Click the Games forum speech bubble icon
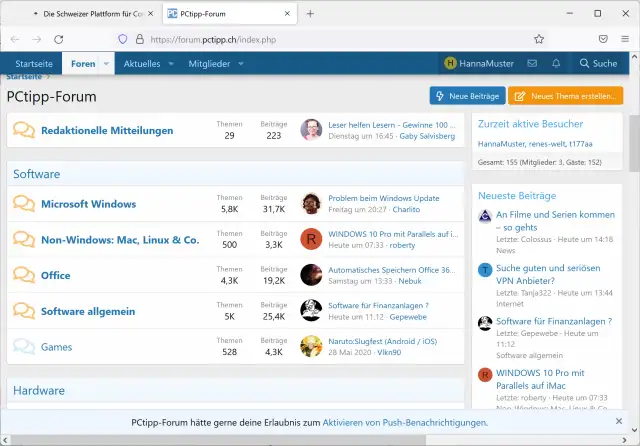 [24, 347]
